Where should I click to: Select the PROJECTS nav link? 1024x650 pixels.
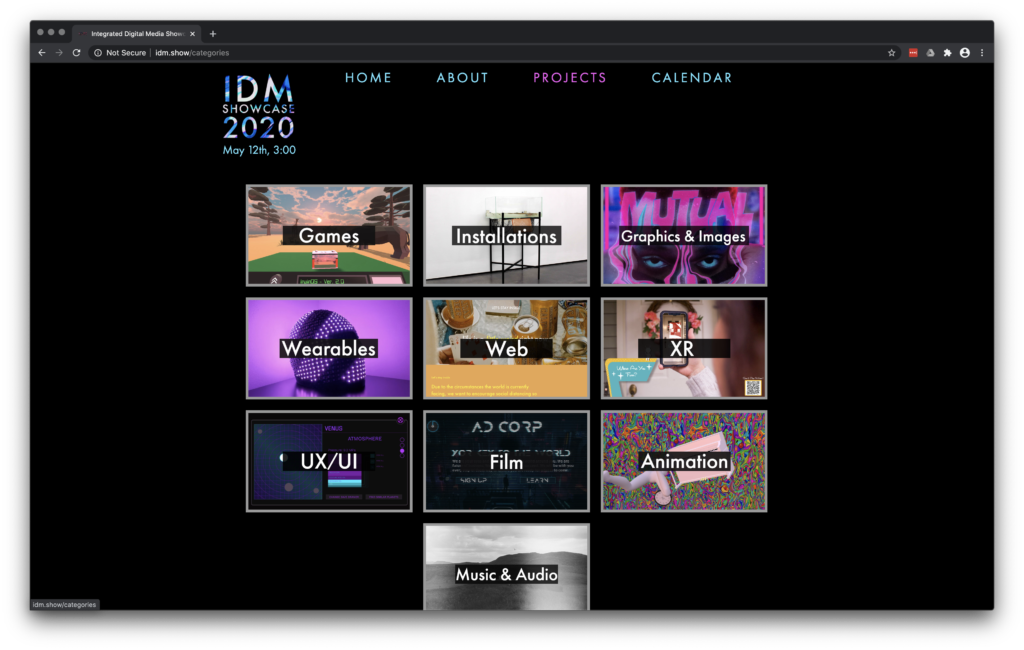pos(569,78)
